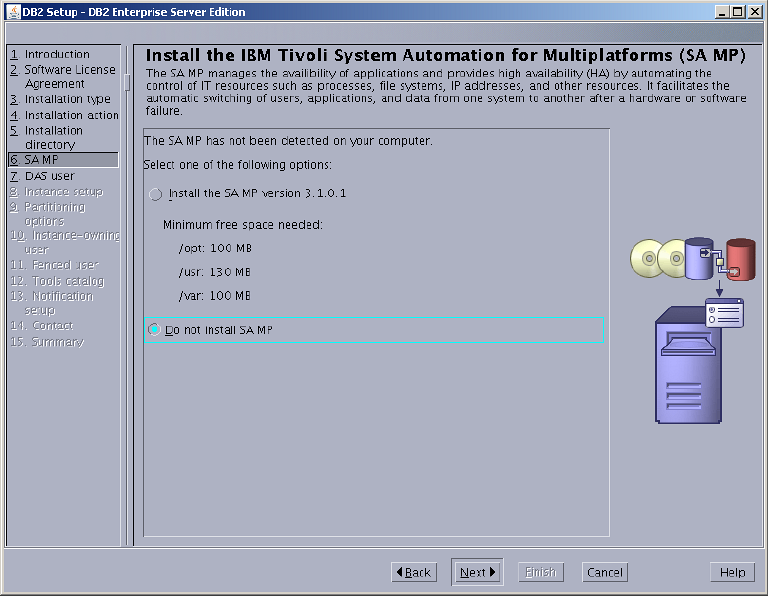Click disabled Tools catalog step

57,281
